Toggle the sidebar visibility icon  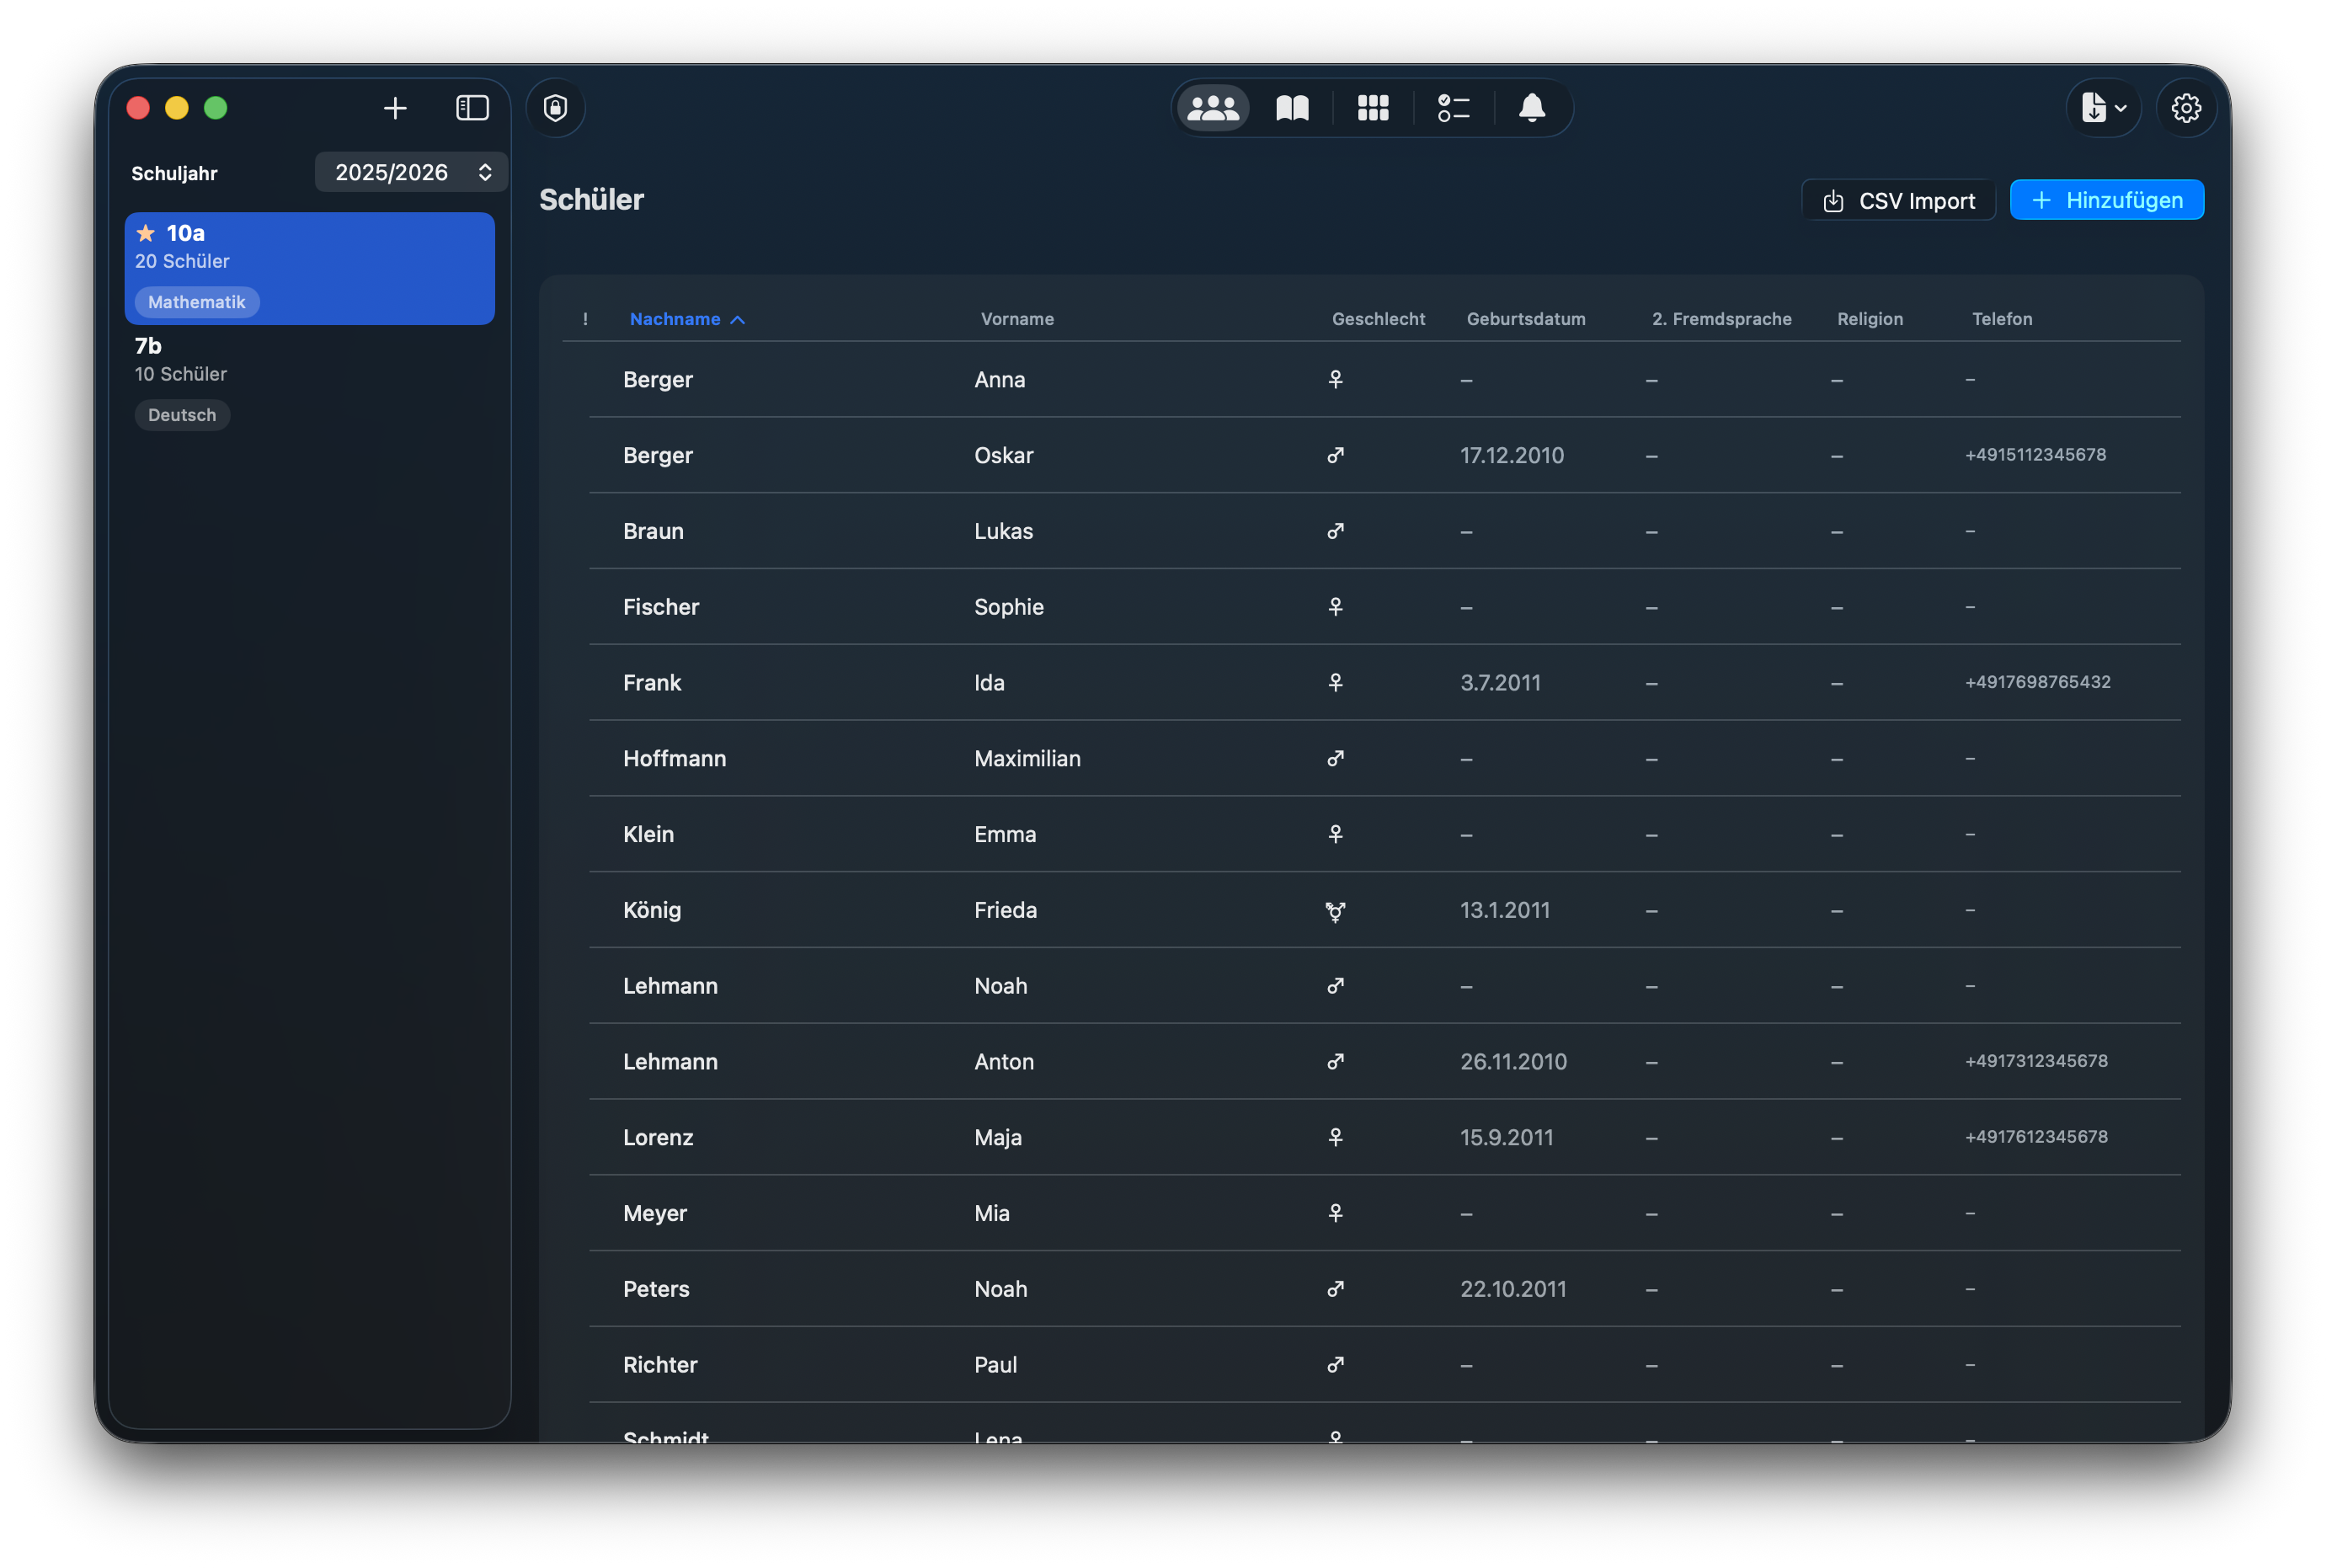pos(472,108)
